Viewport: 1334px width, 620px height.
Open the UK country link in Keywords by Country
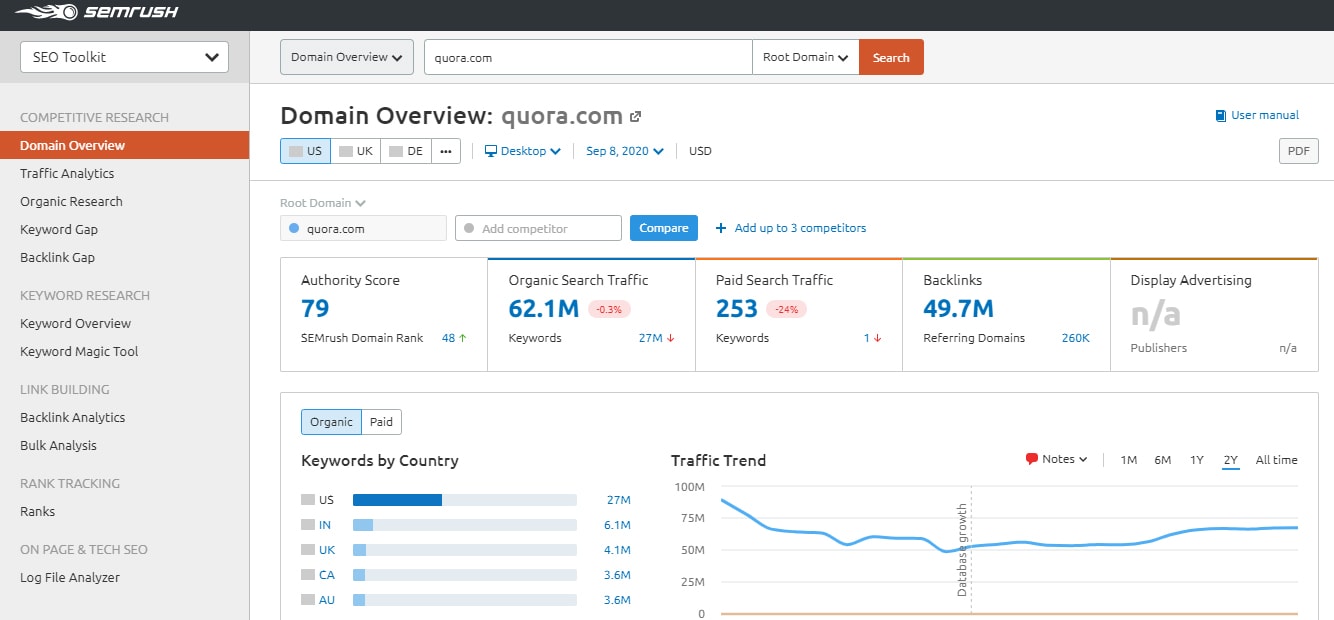pos(327,550)
